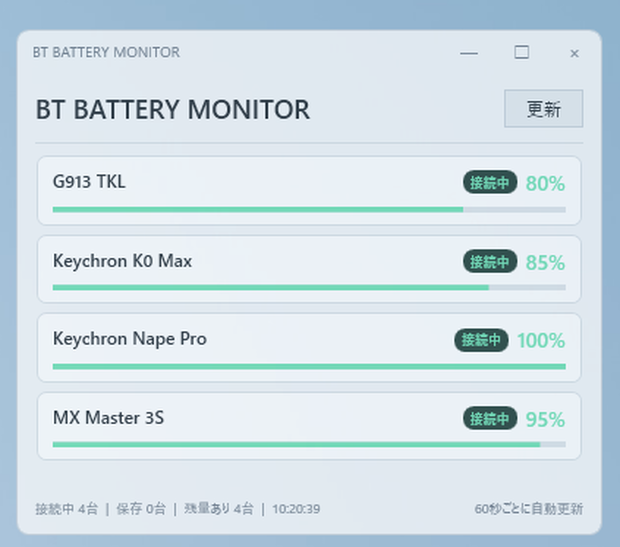
Task: Click the 更新 refresh button
Action: [543, 109]
